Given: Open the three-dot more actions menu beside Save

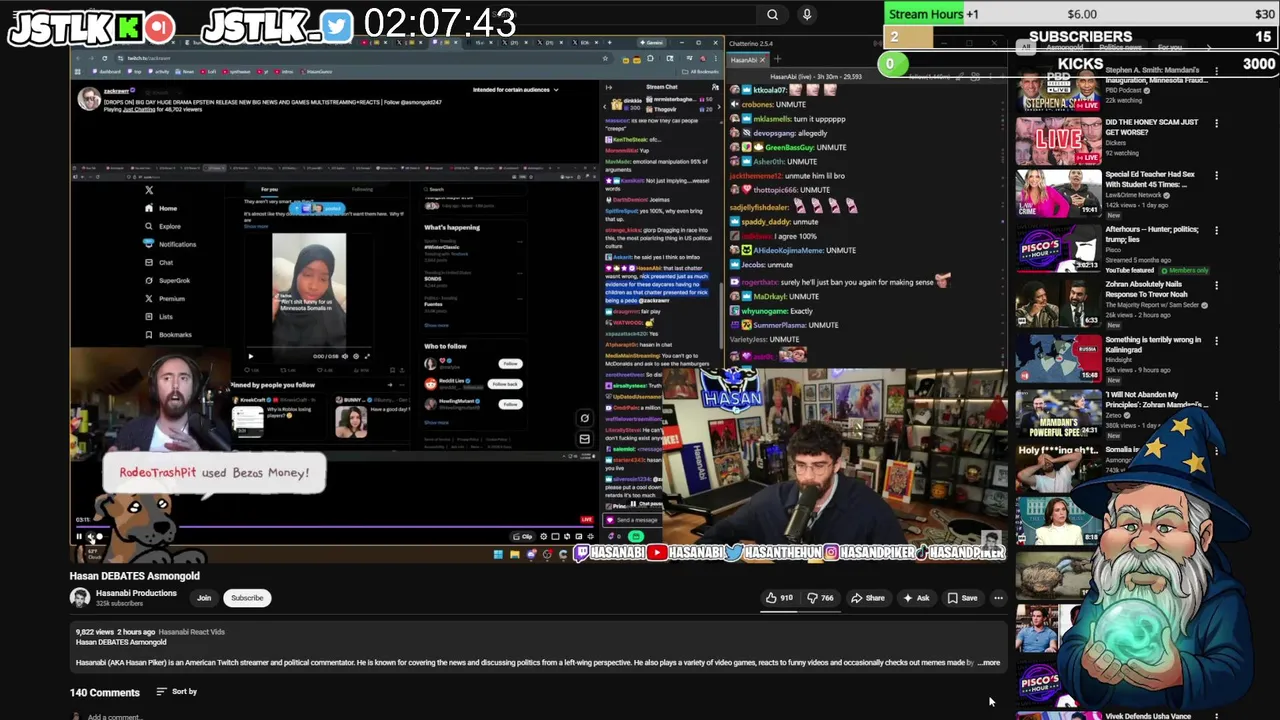Looking at the screenshot, I should pyautogui.click(x=998, y=598).
